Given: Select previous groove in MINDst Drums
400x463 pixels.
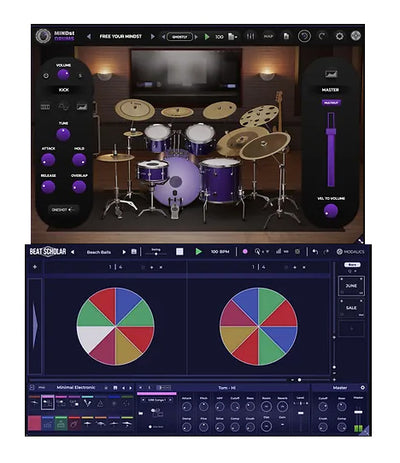Looking at the screenshot, I should pyautogui.click(x=163, y=37).
